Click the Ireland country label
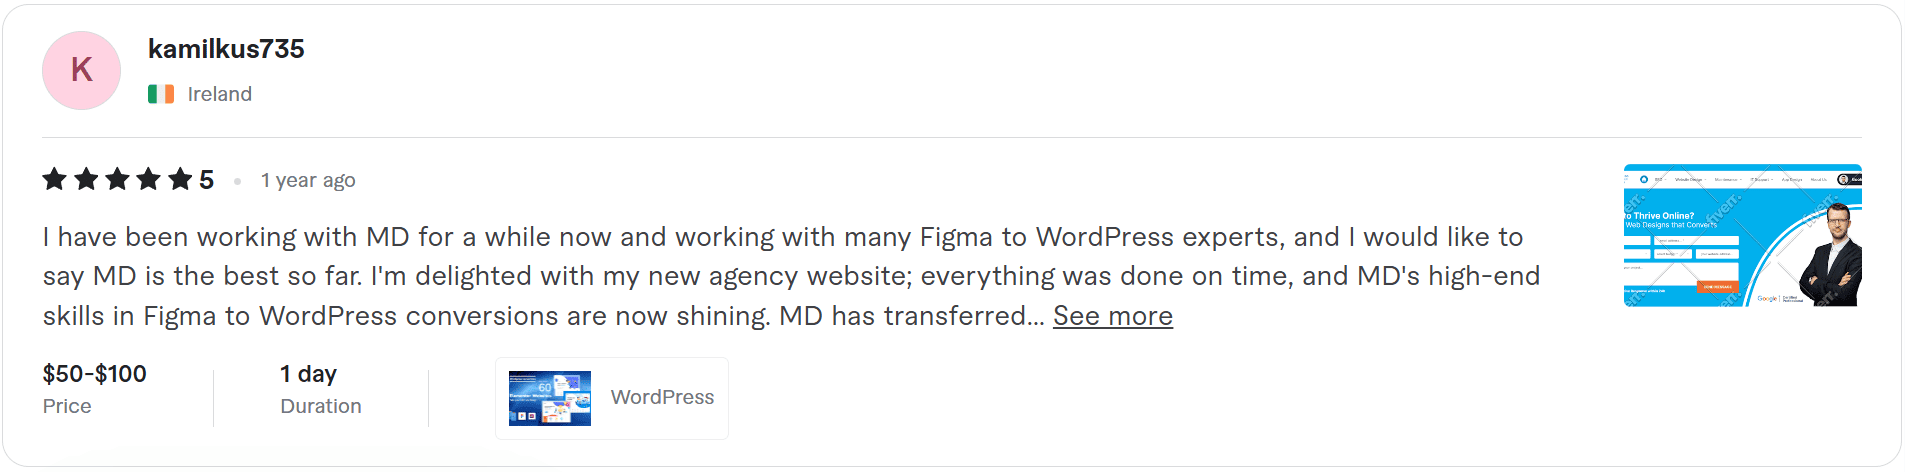 [220, 94]
